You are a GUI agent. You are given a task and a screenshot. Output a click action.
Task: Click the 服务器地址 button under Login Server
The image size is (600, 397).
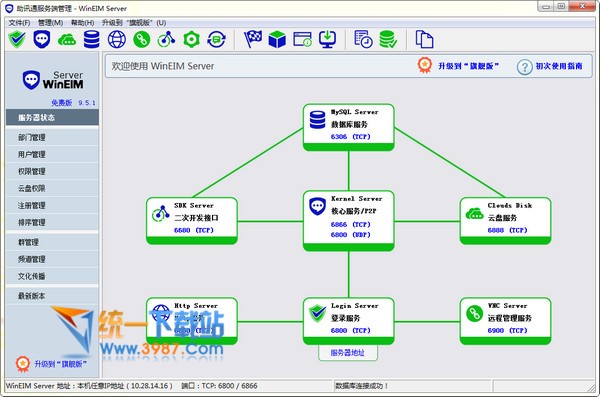[347, 353]
